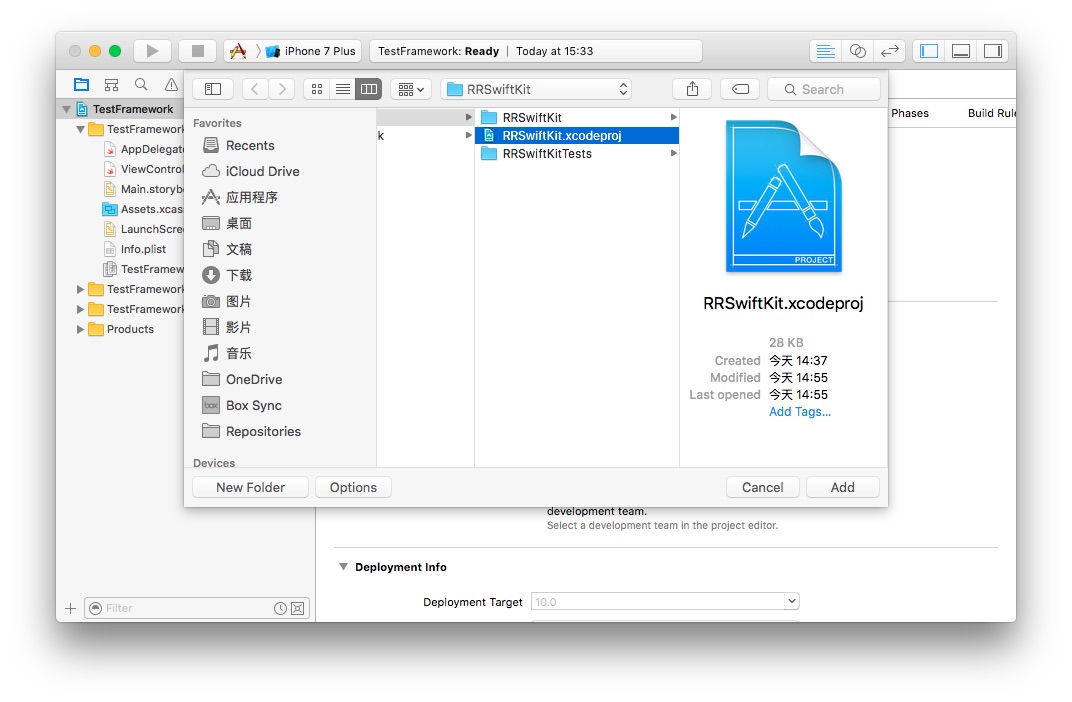
Task: Select the RRSwiftKit folder
Action: pos(577,118)
